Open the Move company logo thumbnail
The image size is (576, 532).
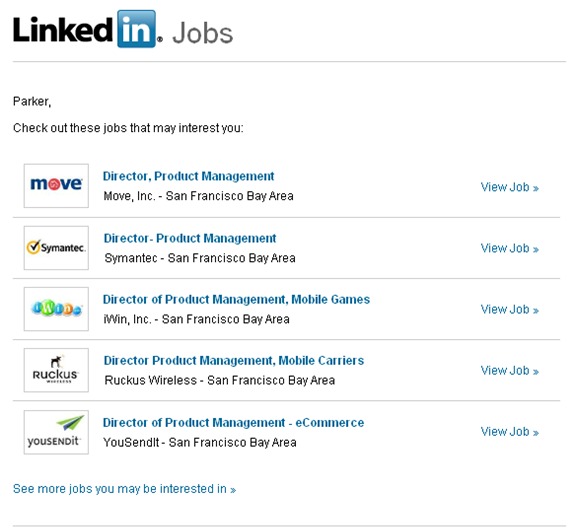(56, 186)
